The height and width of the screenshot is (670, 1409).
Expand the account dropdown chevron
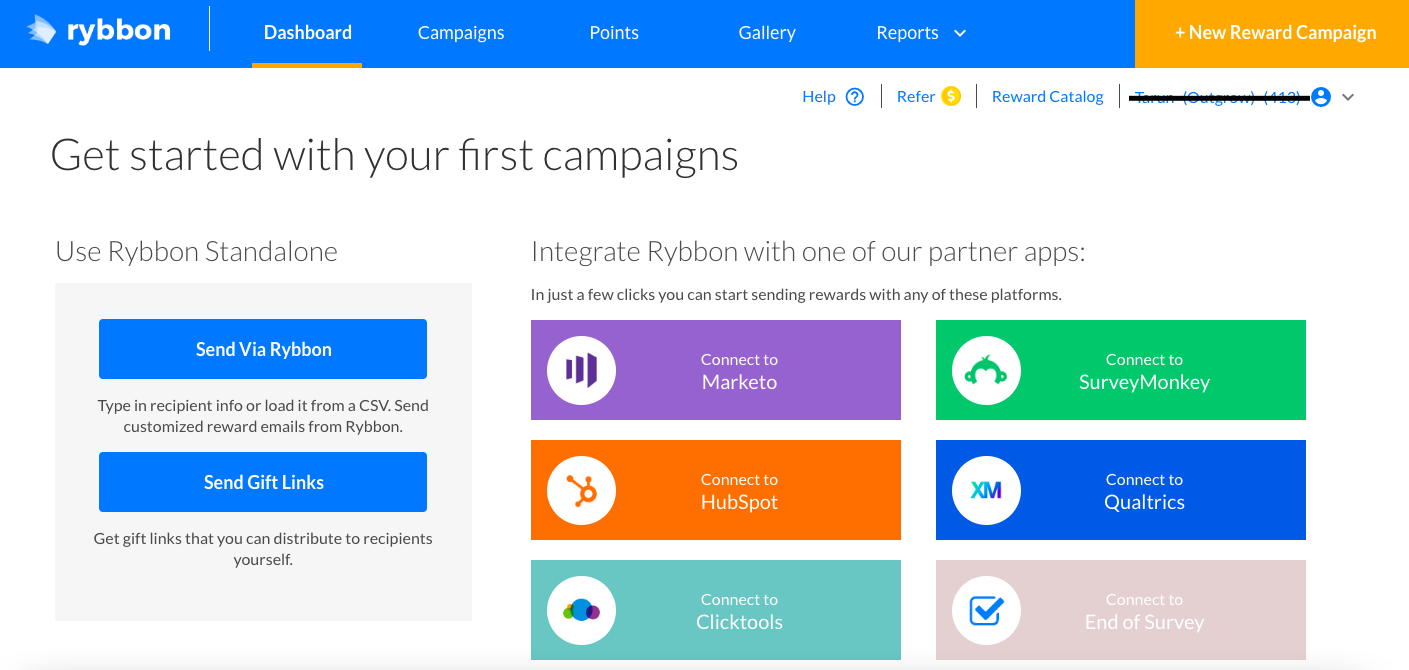coord(1348,97)
